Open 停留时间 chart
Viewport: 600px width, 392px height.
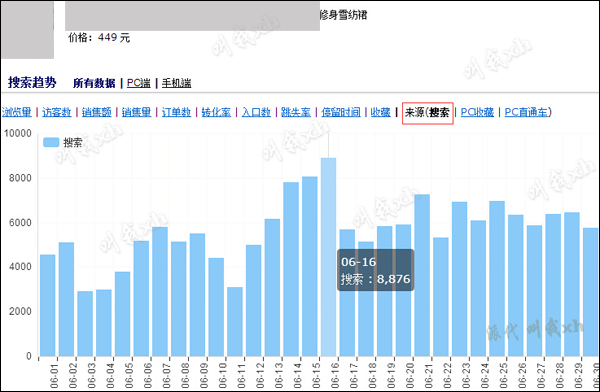pyautogui.click(x=341, y=112)
